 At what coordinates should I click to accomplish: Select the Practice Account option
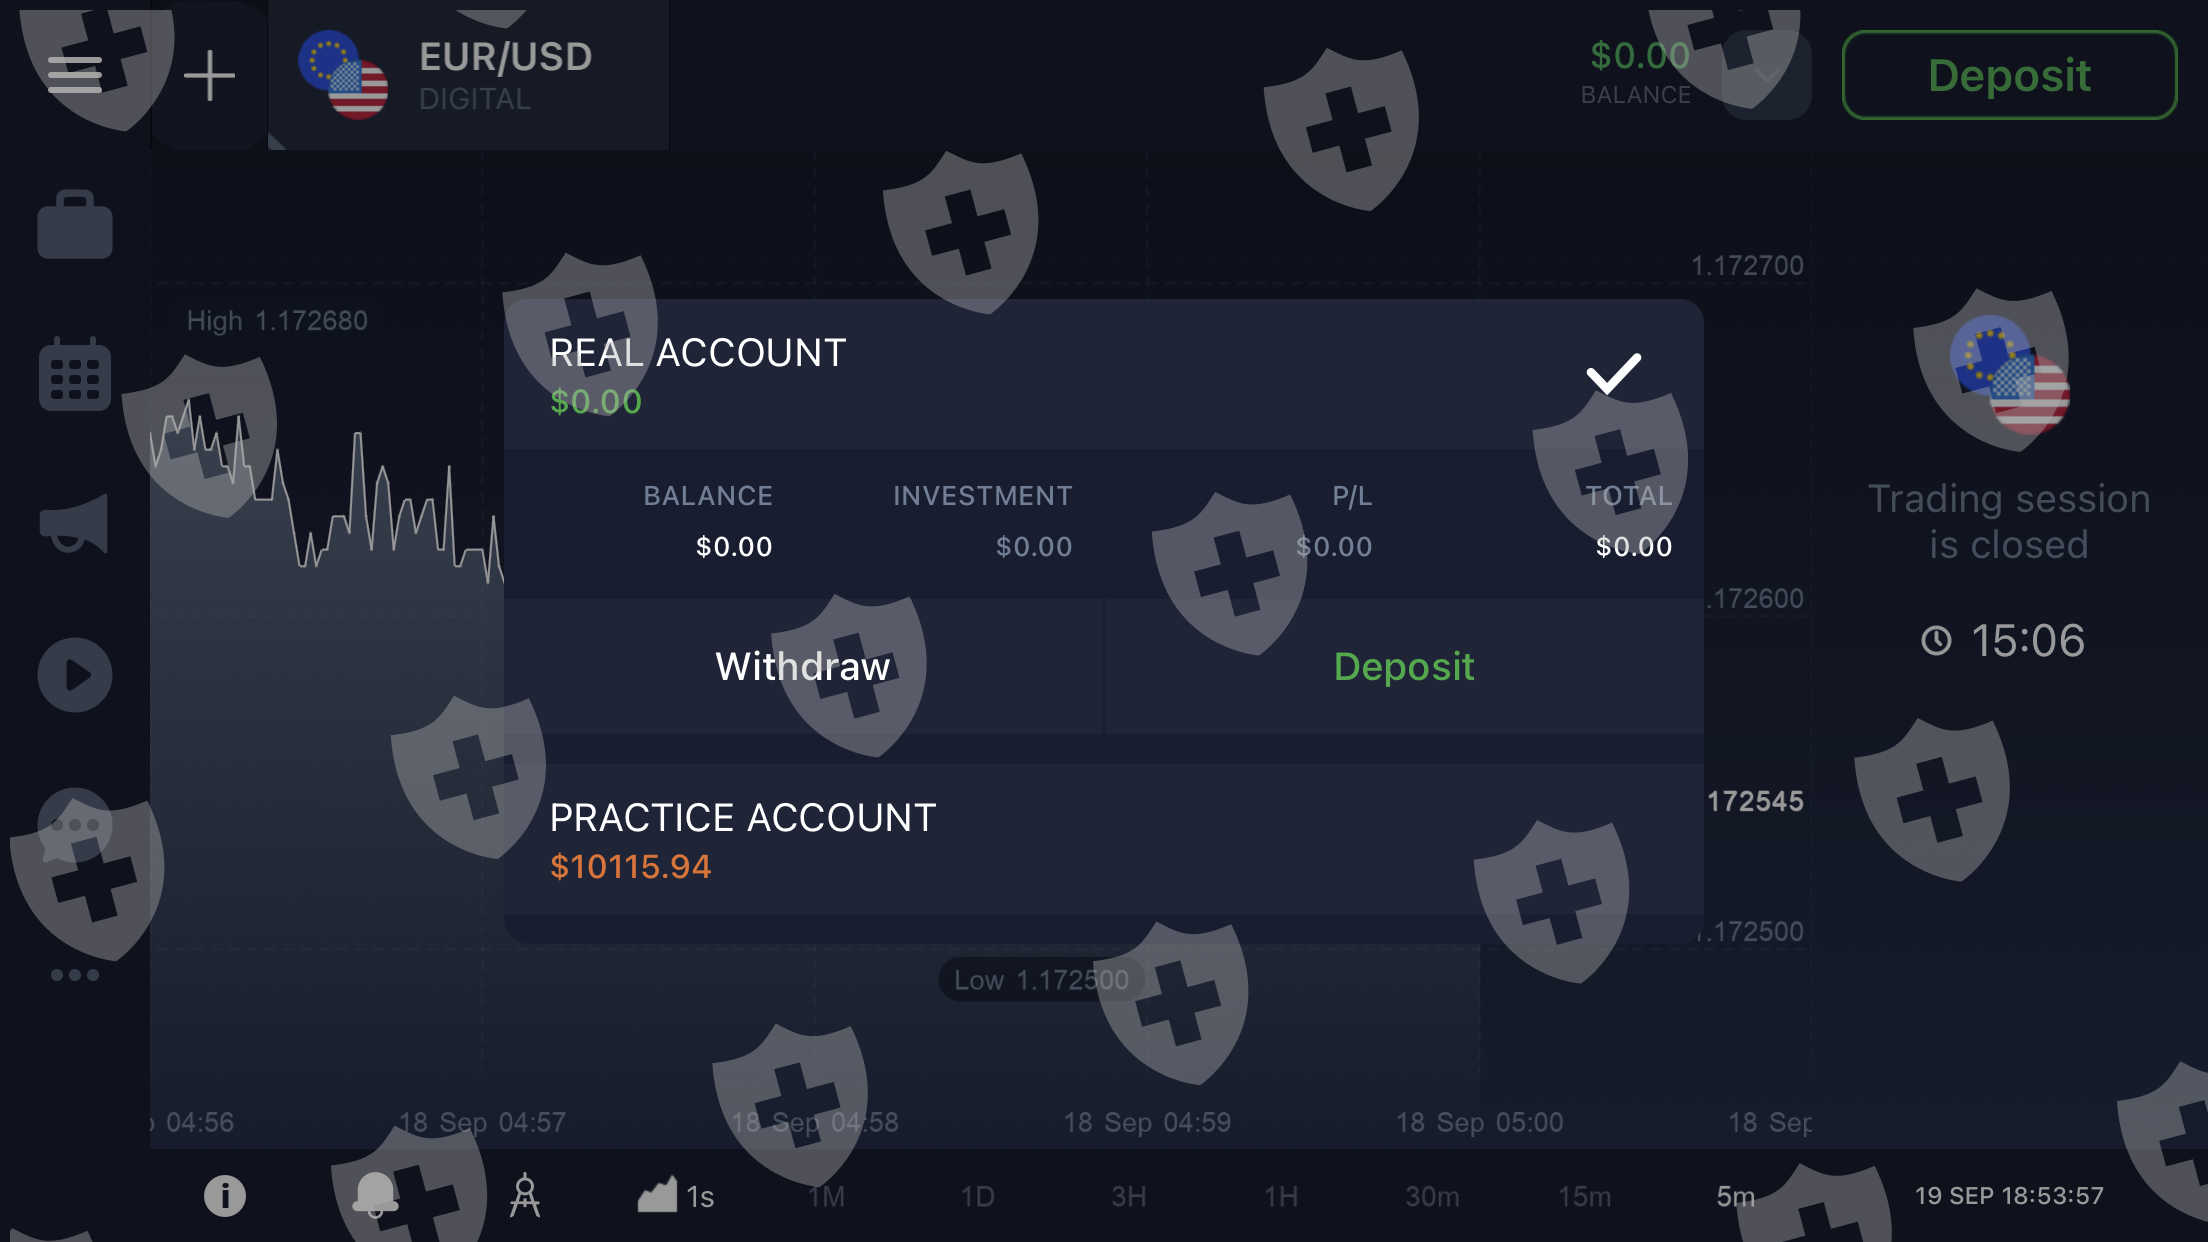(x=1104, y=840)
